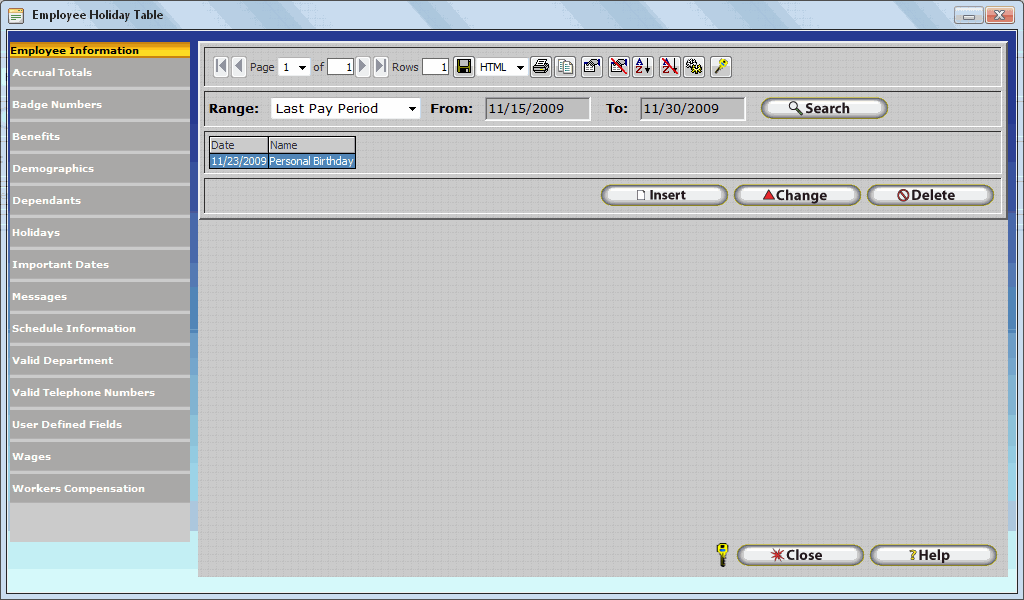This screenshot has width=1024, height=600.
Task: Click the copy pages toolbar icon
Action: pos(566,67)
